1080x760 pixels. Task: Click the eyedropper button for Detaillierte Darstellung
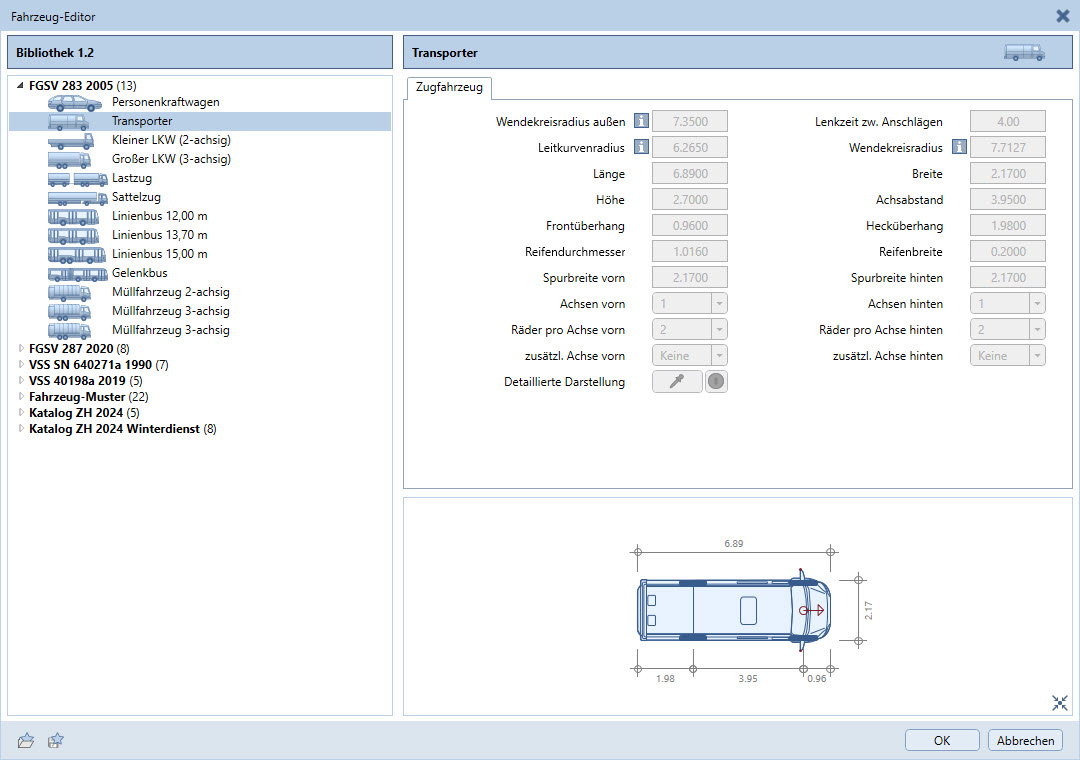(677, 382)
